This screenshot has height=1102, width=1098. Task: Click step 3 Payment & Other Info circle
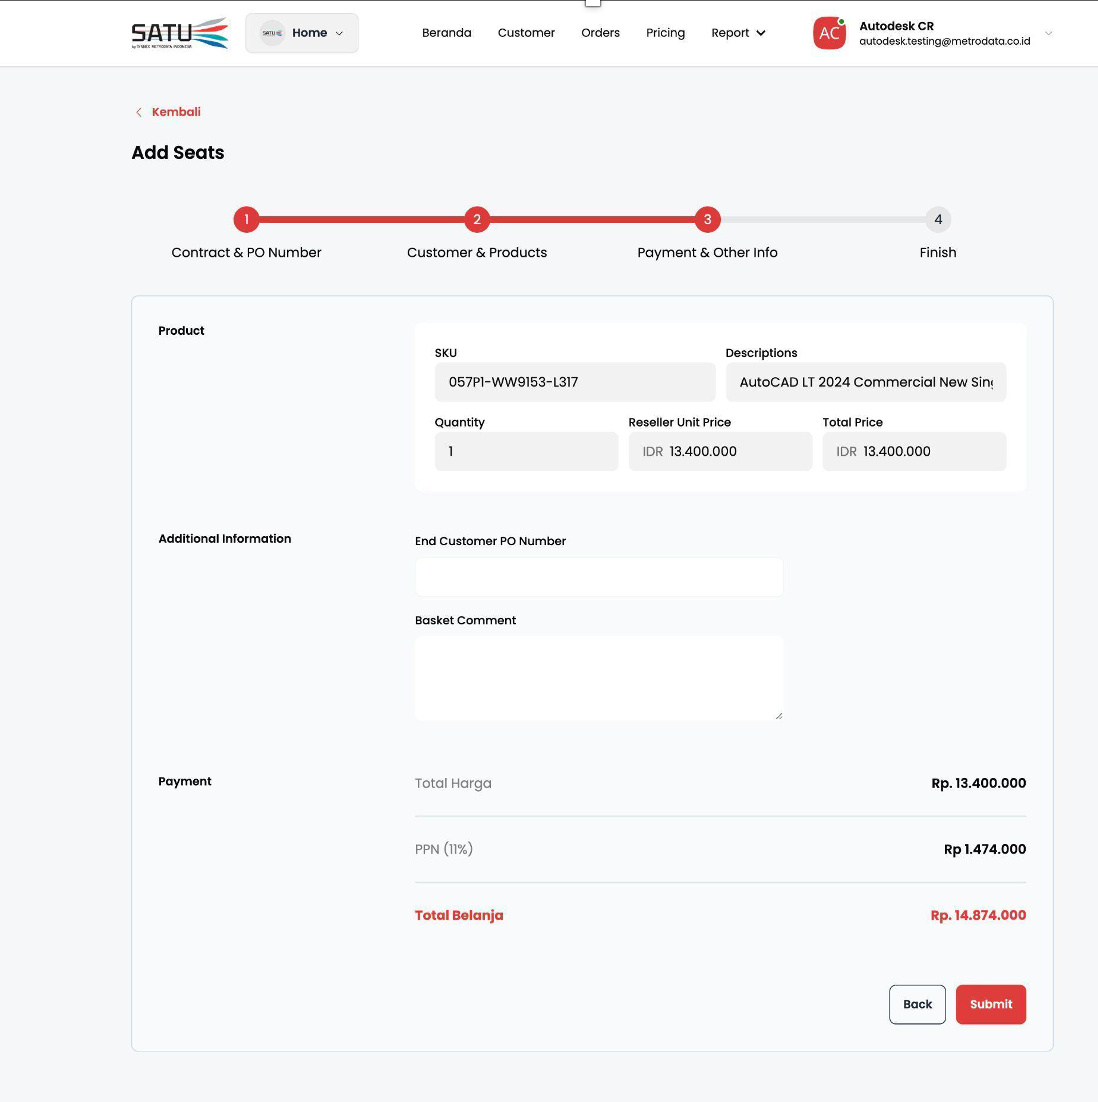[x=707, y=219]
